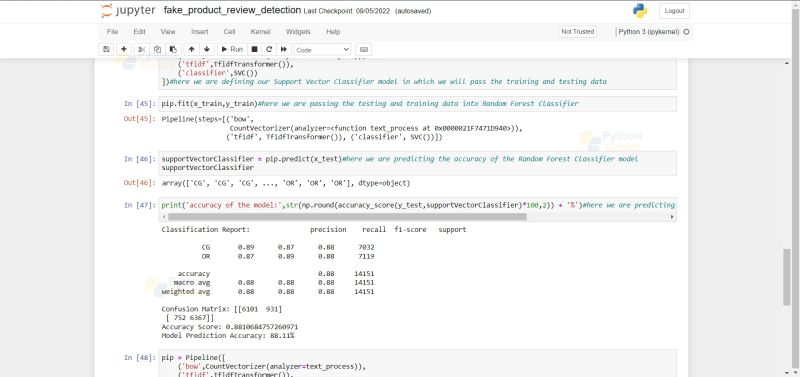Click the Not Trusted button
The height and width of the screenshot is (377, 800).
(578, 32)
